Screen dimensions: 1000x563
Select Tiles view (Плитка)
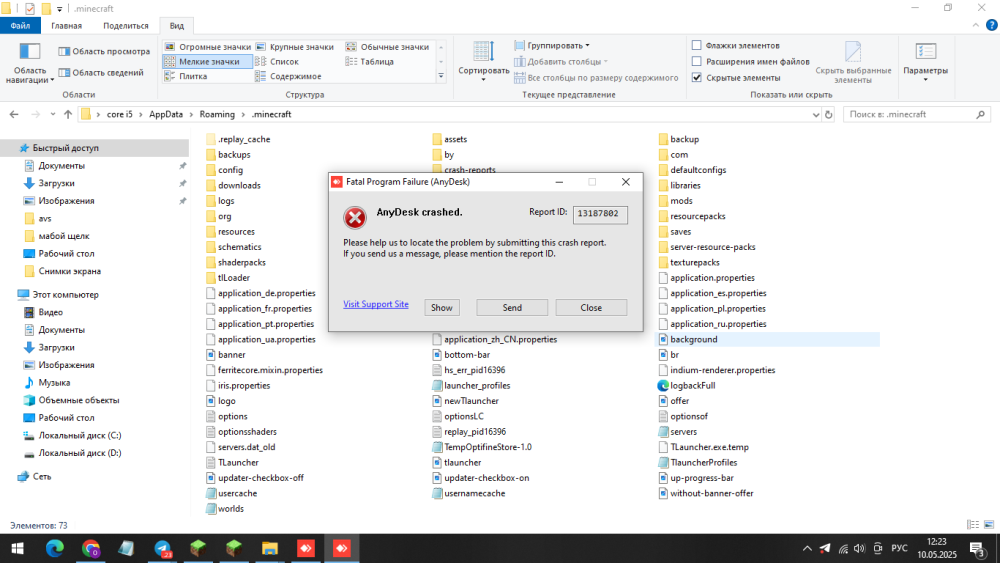click(x=186, y=76)
